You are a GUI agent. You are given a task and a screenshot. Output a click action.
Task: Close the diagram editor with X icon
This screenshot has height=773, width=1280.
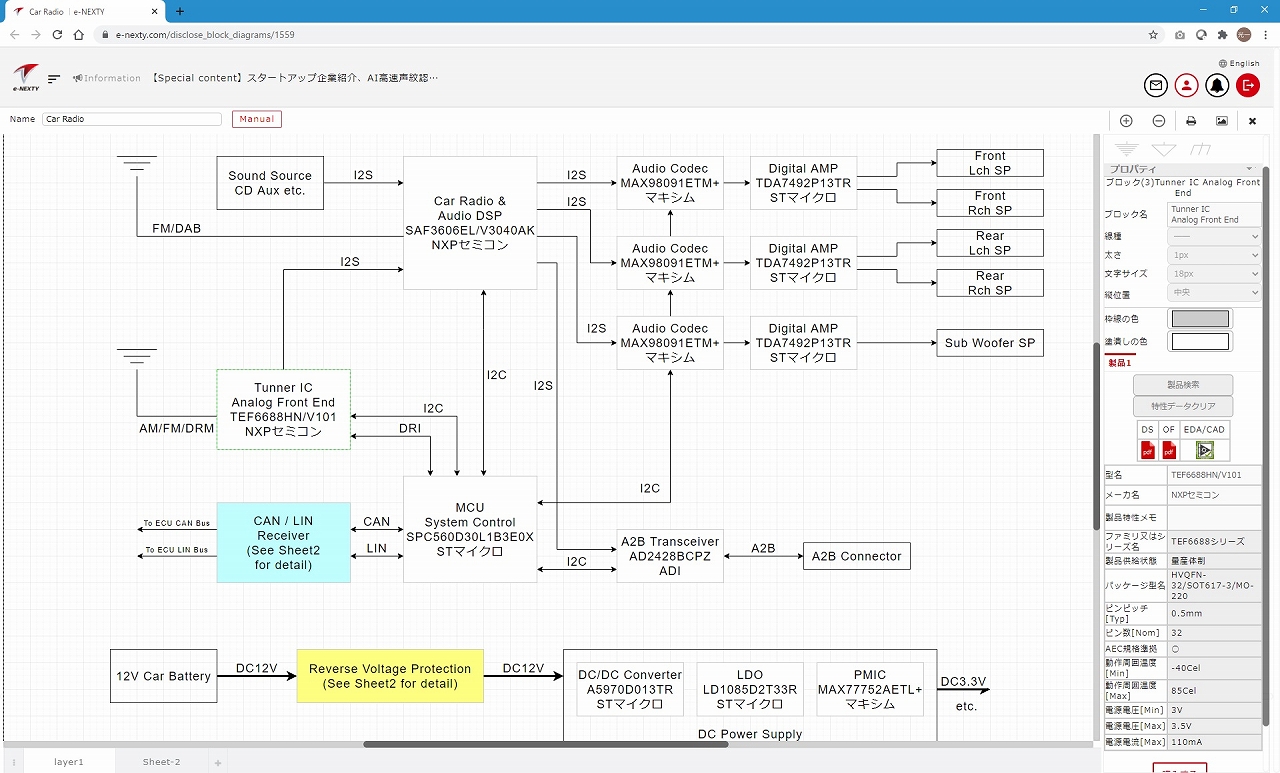click(x=1252, y=120)
